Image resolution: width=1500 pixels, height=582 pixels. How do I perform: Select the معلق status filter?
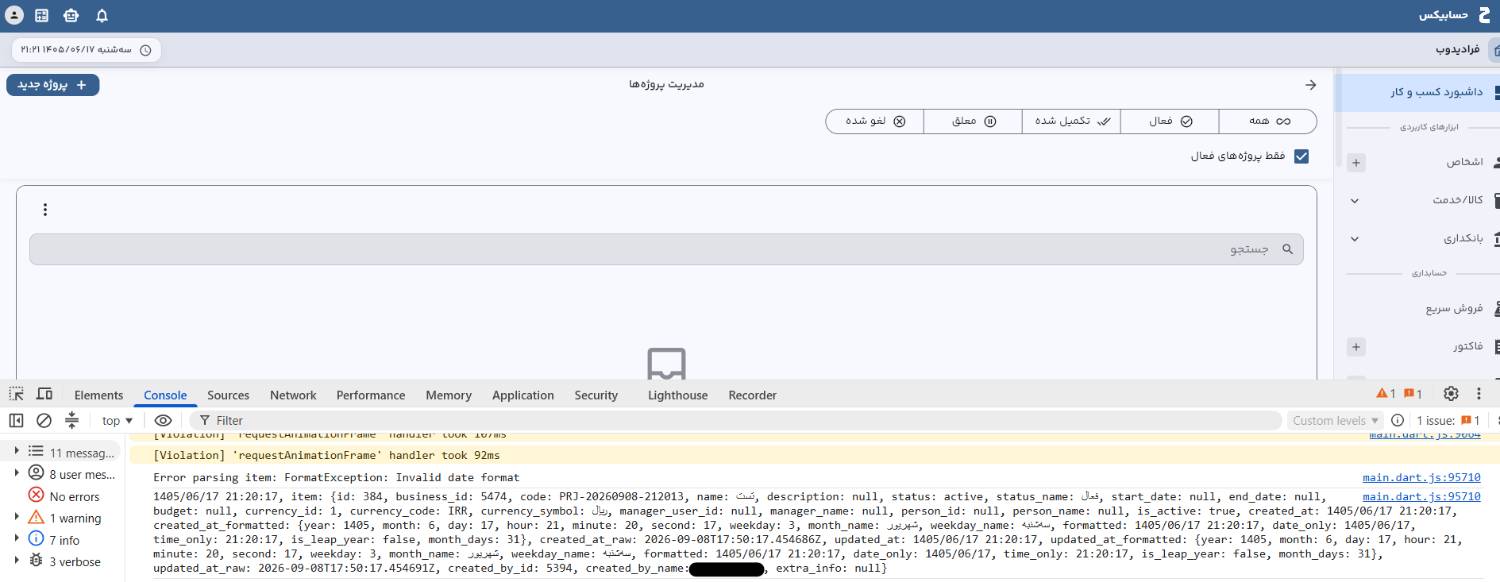tap(973, 121)
